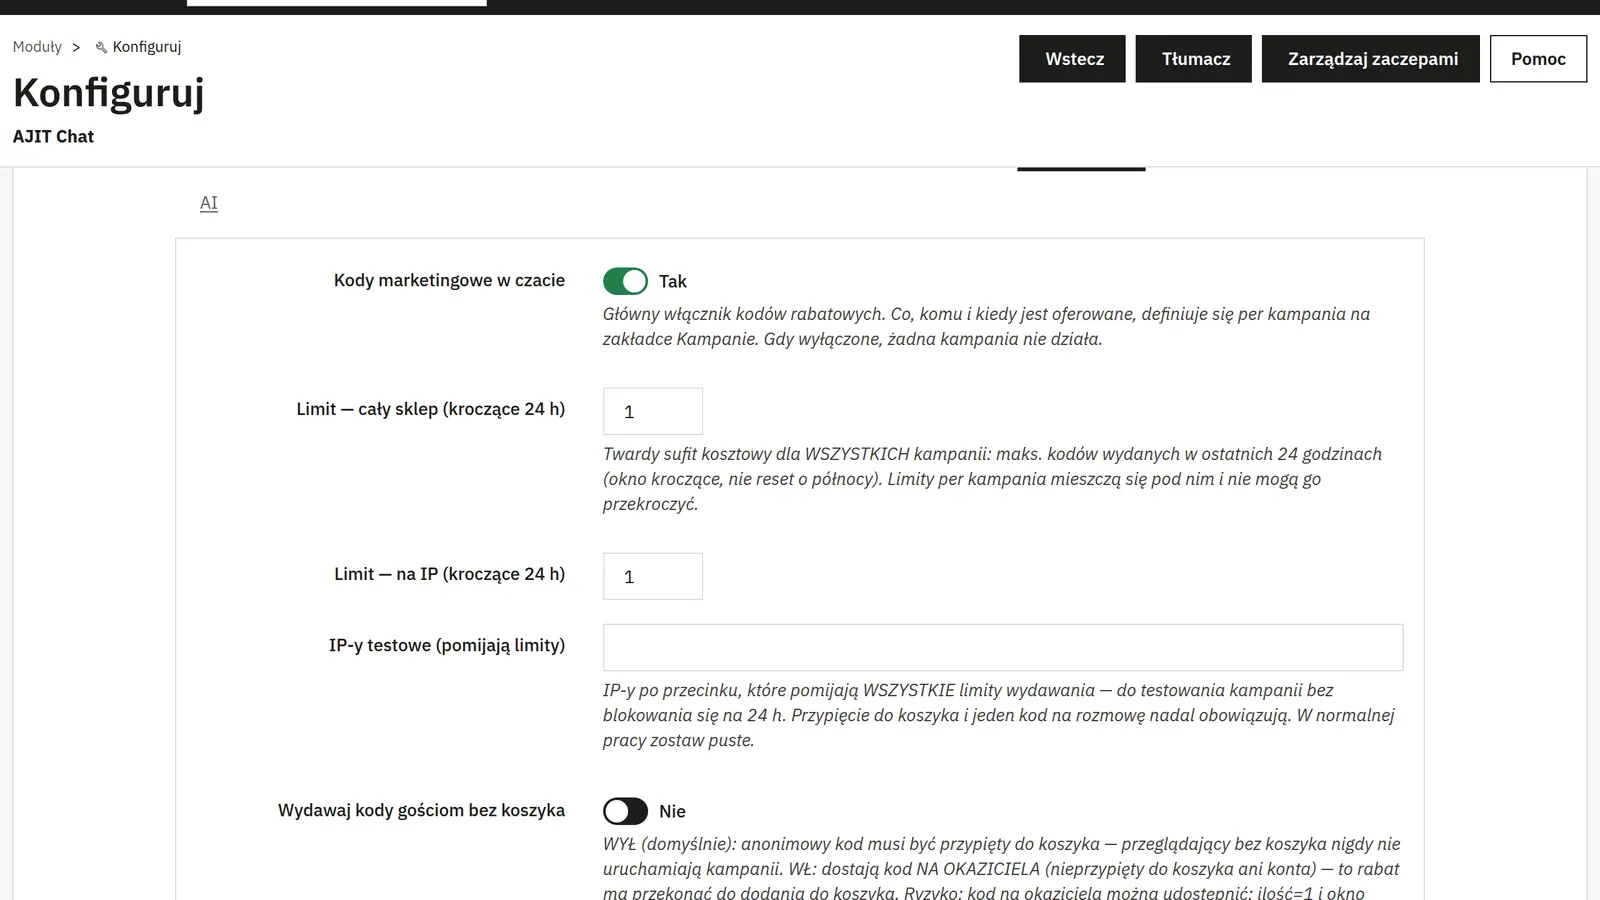Open the Pomoc help button
The width and height of the screenshot is (1600, 900).
1538,59
